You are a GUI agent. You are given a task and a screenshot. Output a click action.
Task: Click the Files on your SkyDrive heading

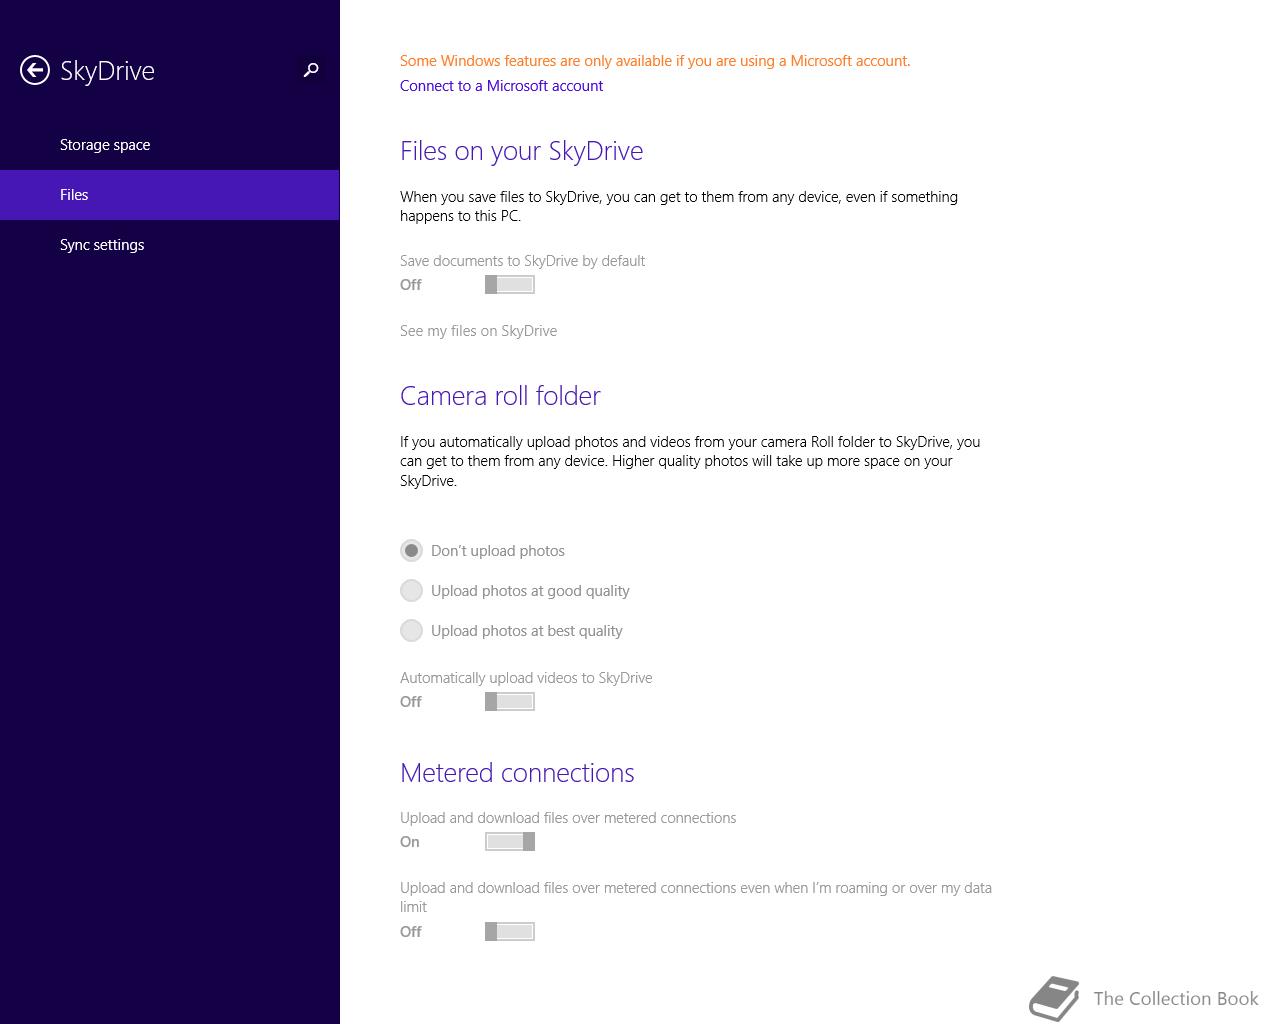[x=521, y=151]
